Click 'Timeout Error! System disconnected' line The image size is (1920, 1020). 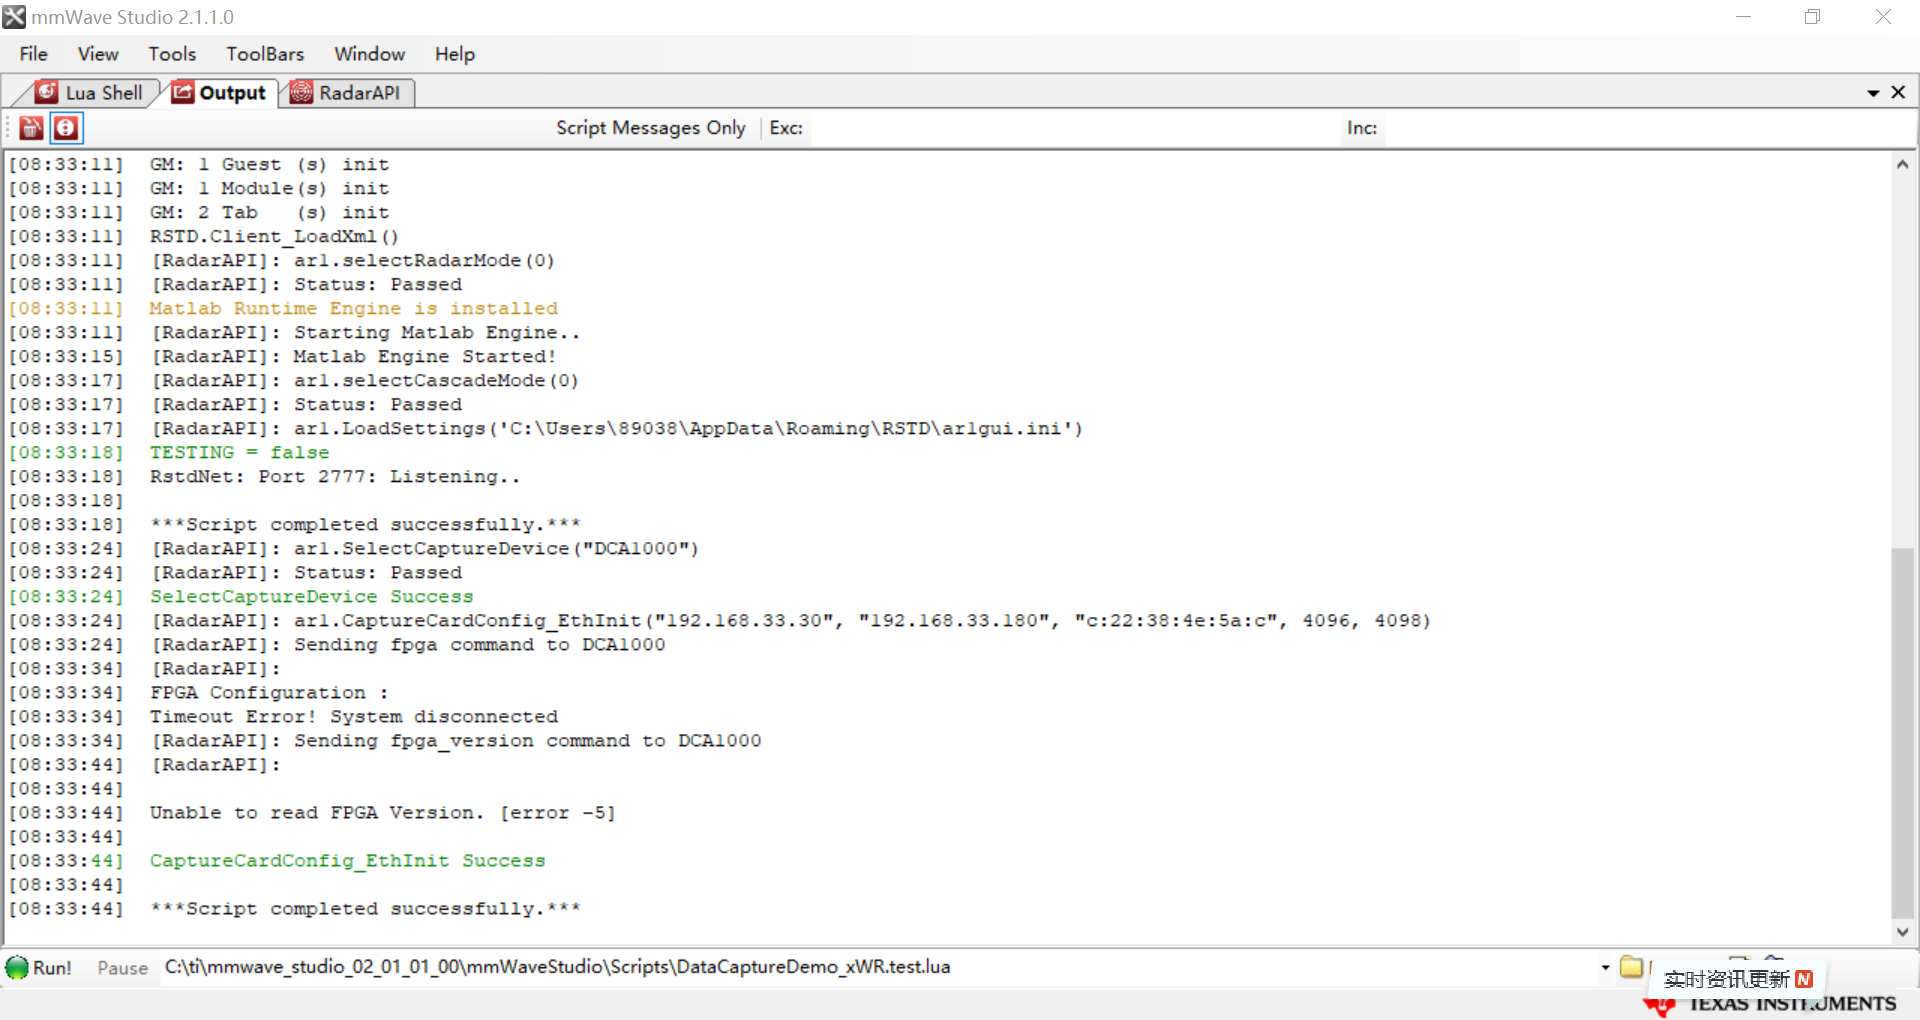coord(354,717)
